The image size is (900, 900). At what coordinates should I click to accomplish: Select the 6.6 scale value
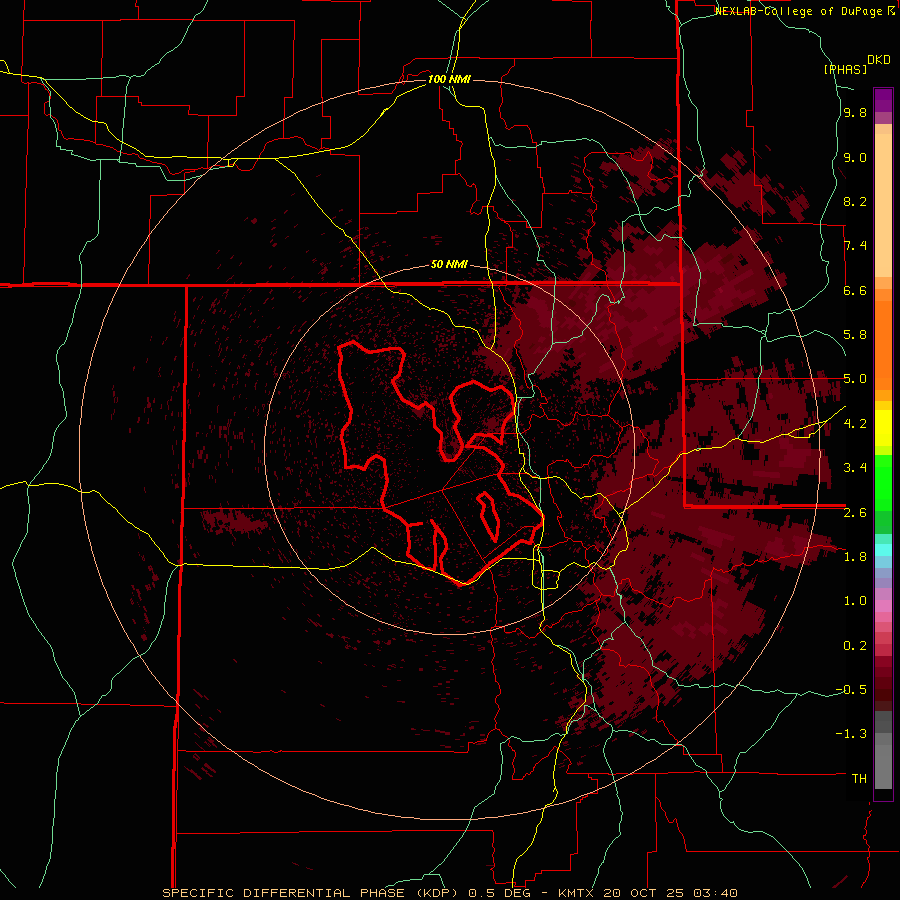(855, 290)
